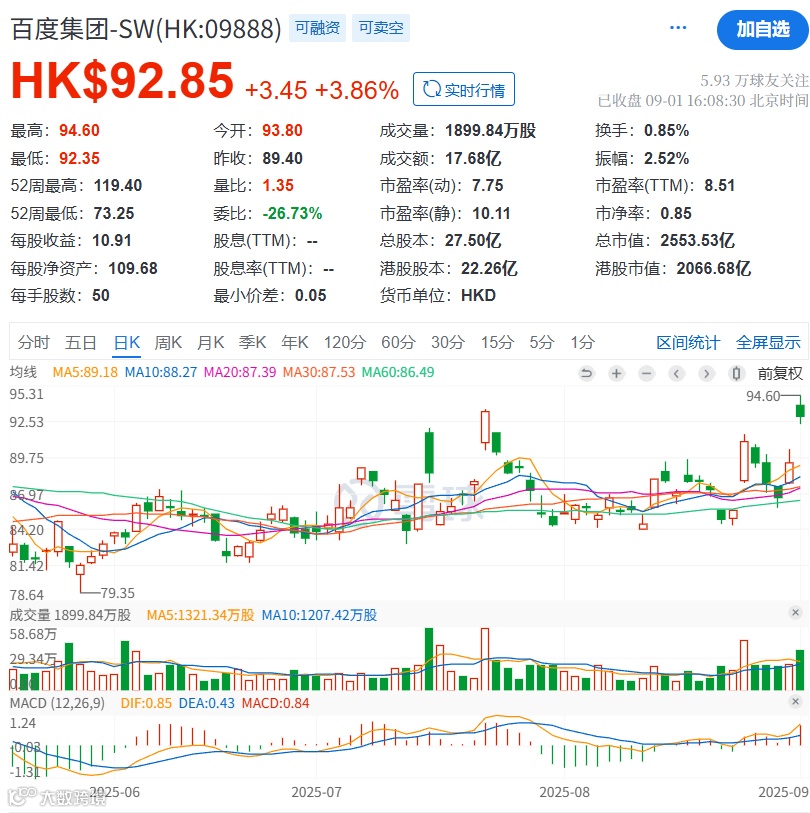The height and width of the screenshot is (813, 810).
Task: Click the MA10:88.27 moving average label
Action: pyautogui.click(x=161, y=372)
